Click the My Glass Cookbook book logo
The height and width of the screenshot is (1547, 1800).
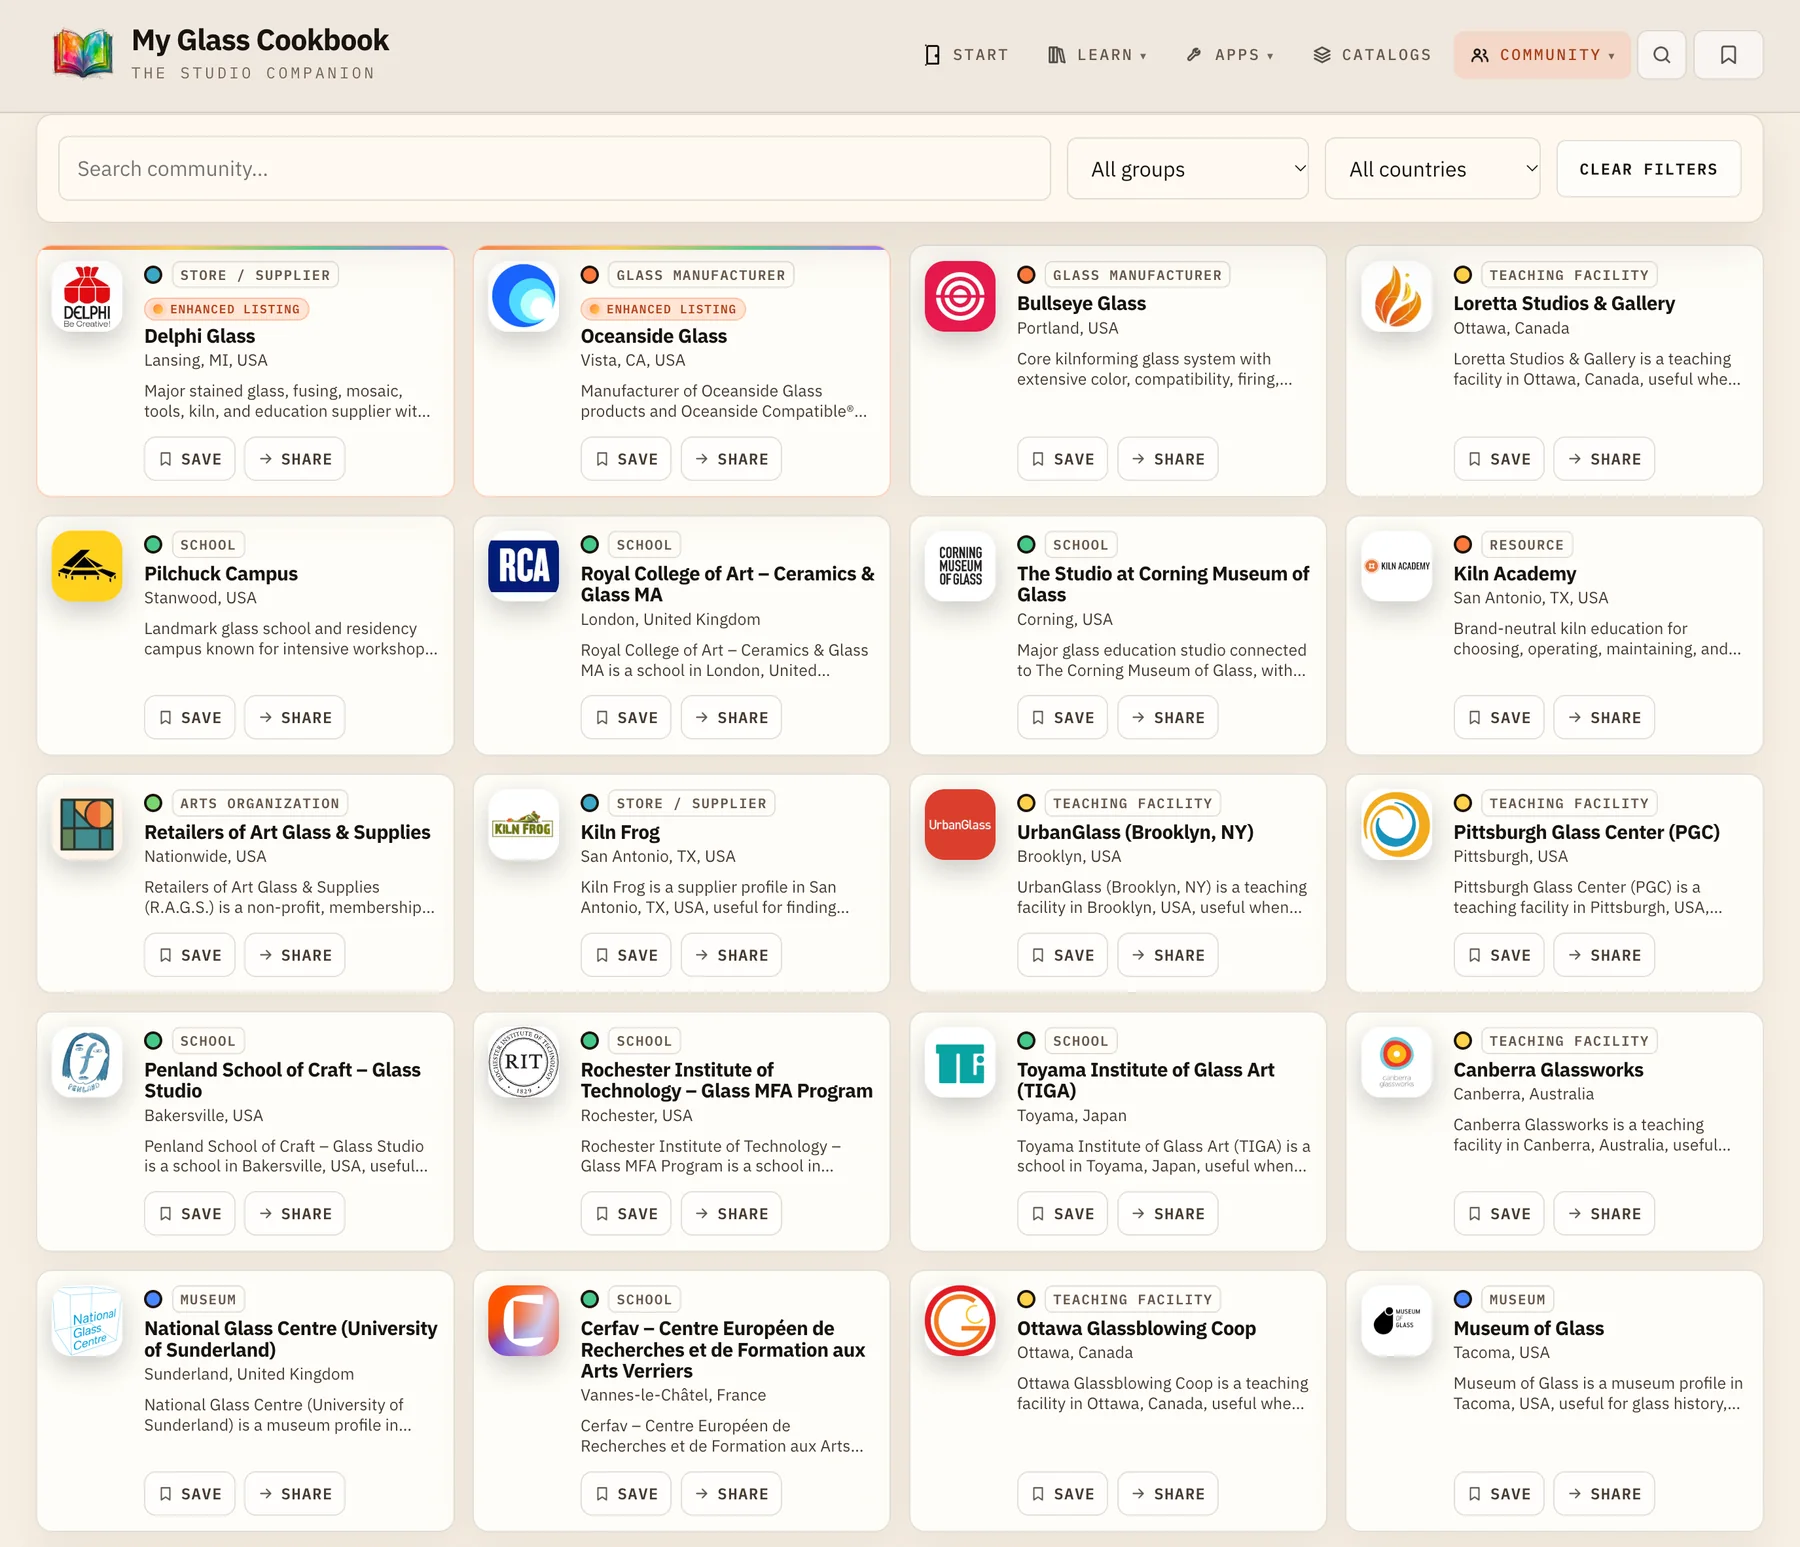coord(83,54)
